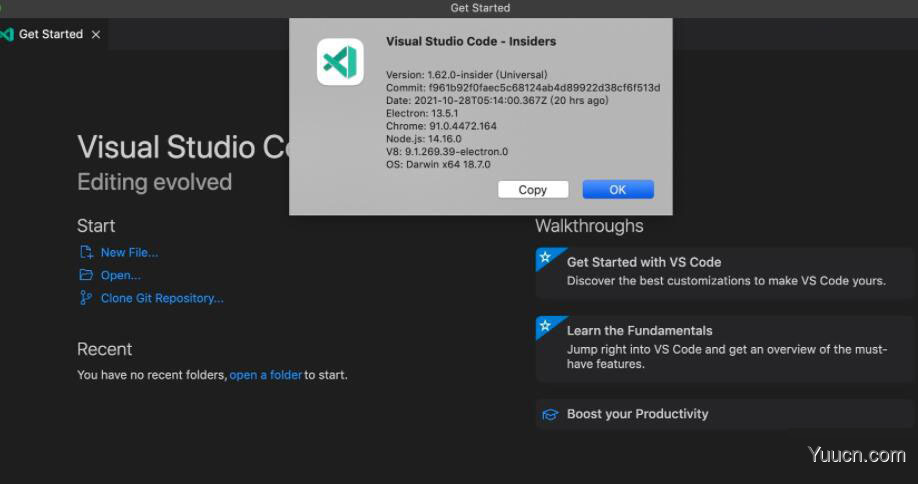Click the Clone Git Repository branch icon
The width and height of the screenshot is (918, 484).
[86, 298]
